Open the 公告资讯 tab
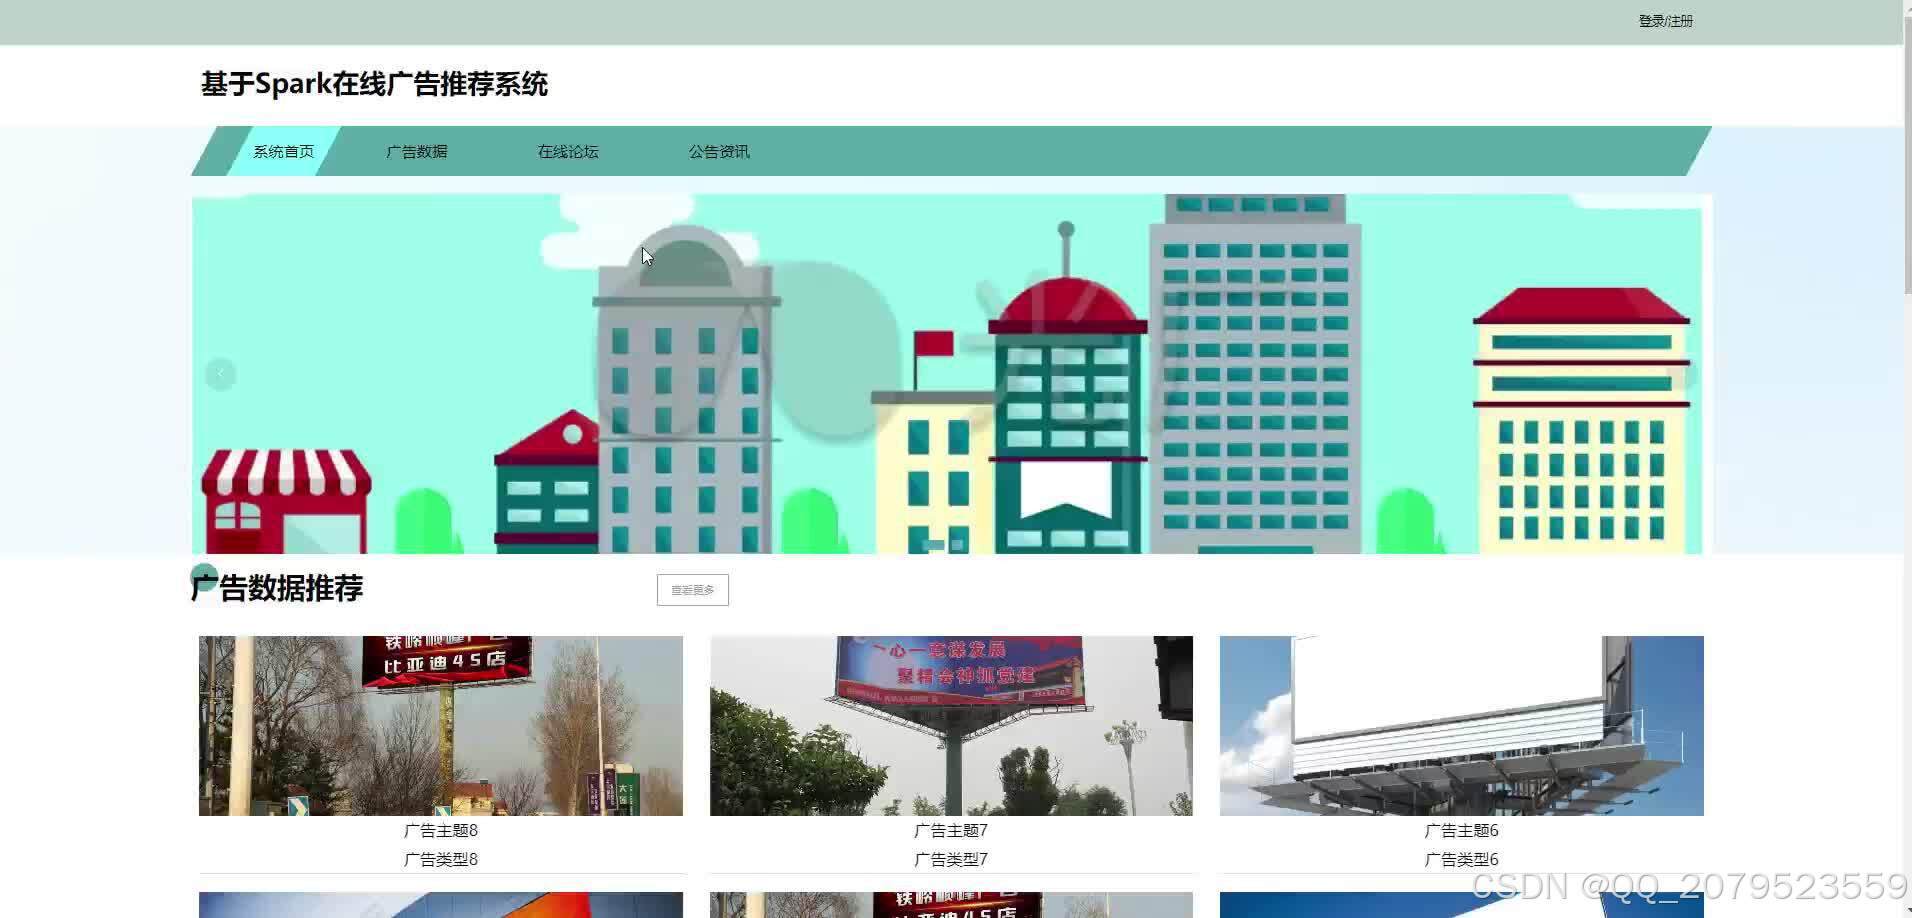This screenshot has width=1912, height=918. point(719,151)
